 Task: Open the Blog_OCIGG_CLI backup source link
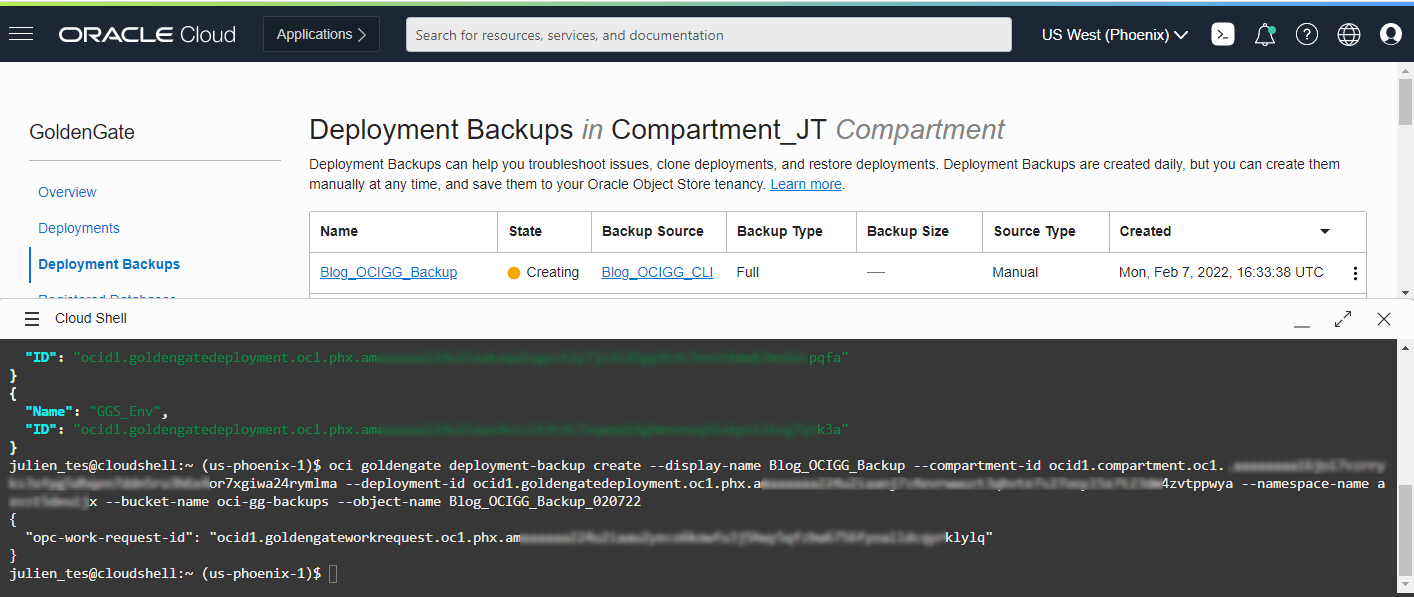point(657,272)
